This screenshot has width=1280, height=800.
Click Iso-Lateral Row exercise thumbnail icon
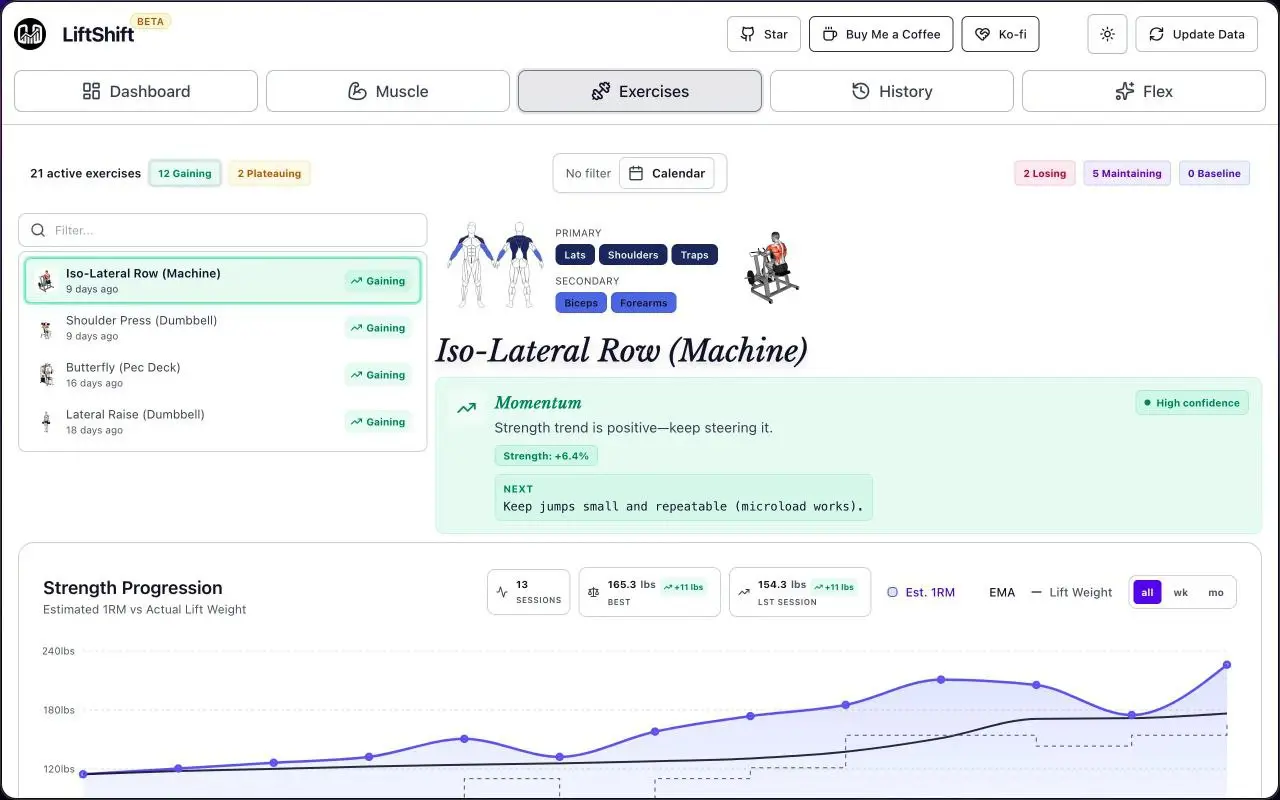[x=46, y=281]
